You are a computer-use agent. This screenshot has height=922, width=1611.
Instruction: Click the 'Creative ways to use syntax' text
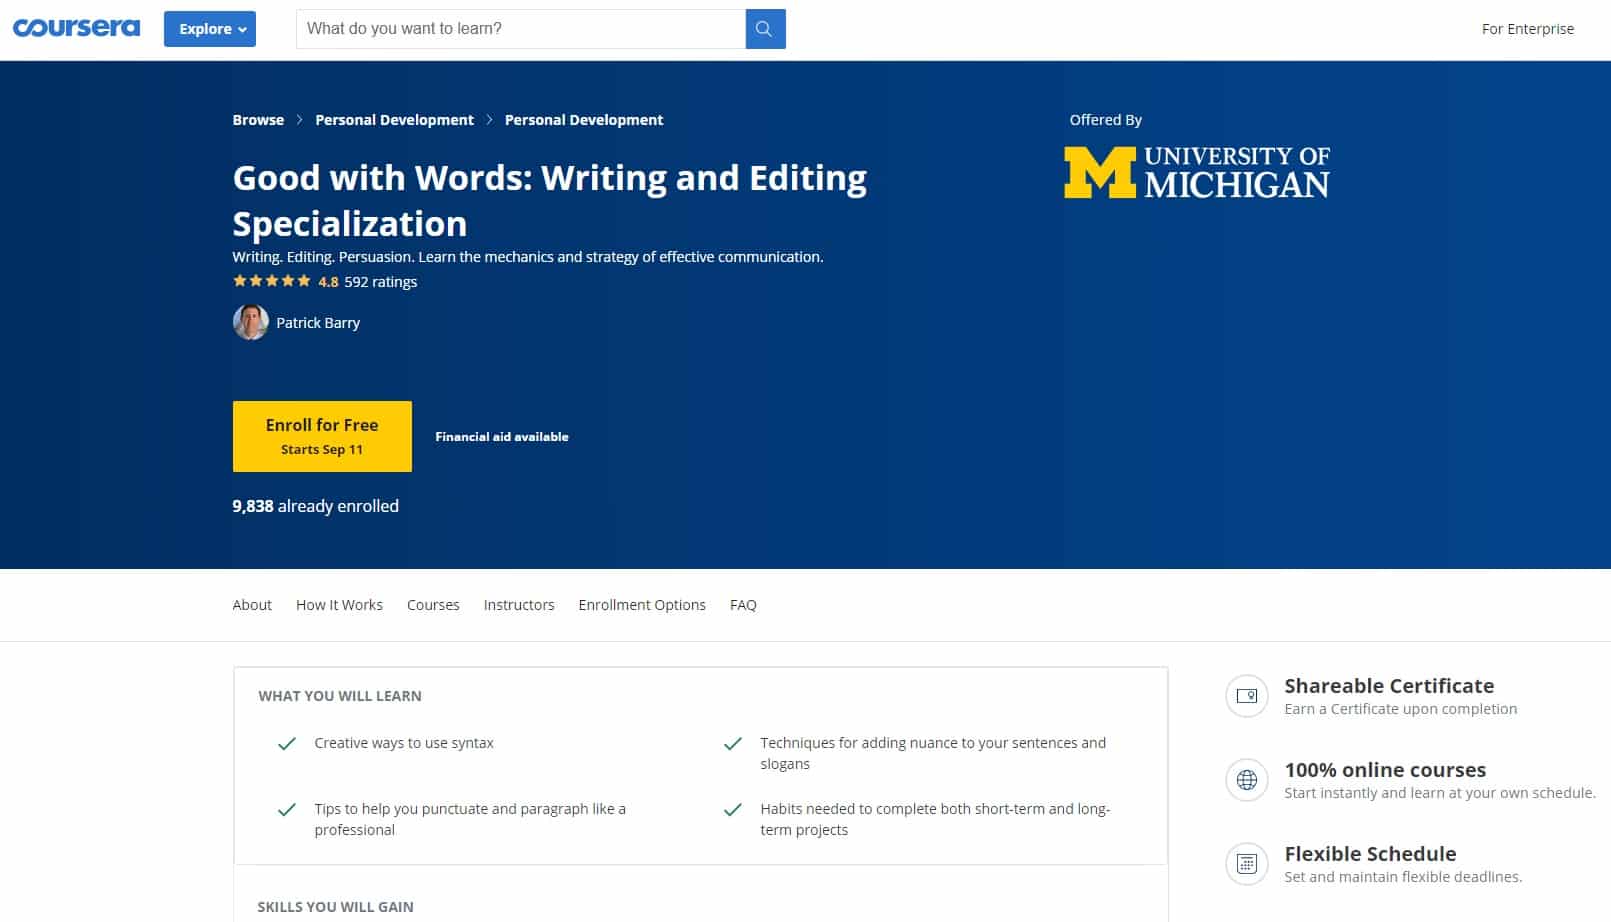(x=404, y=743)
